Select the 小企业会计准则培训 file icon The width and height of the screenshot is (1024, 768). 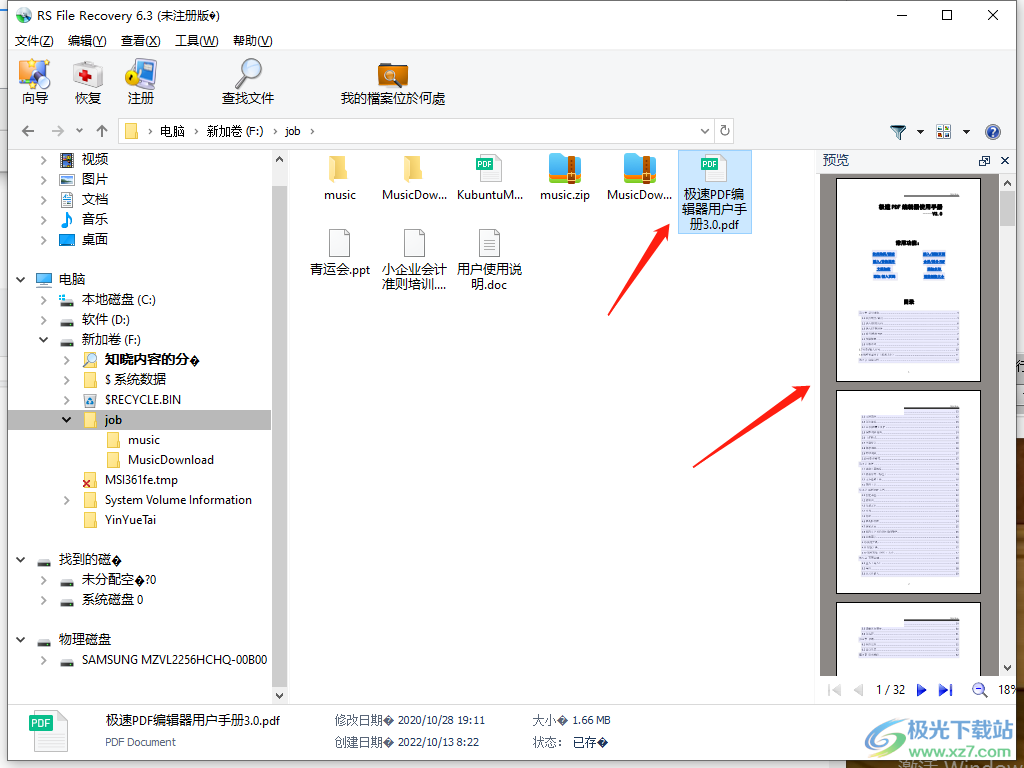pos(414,243)
